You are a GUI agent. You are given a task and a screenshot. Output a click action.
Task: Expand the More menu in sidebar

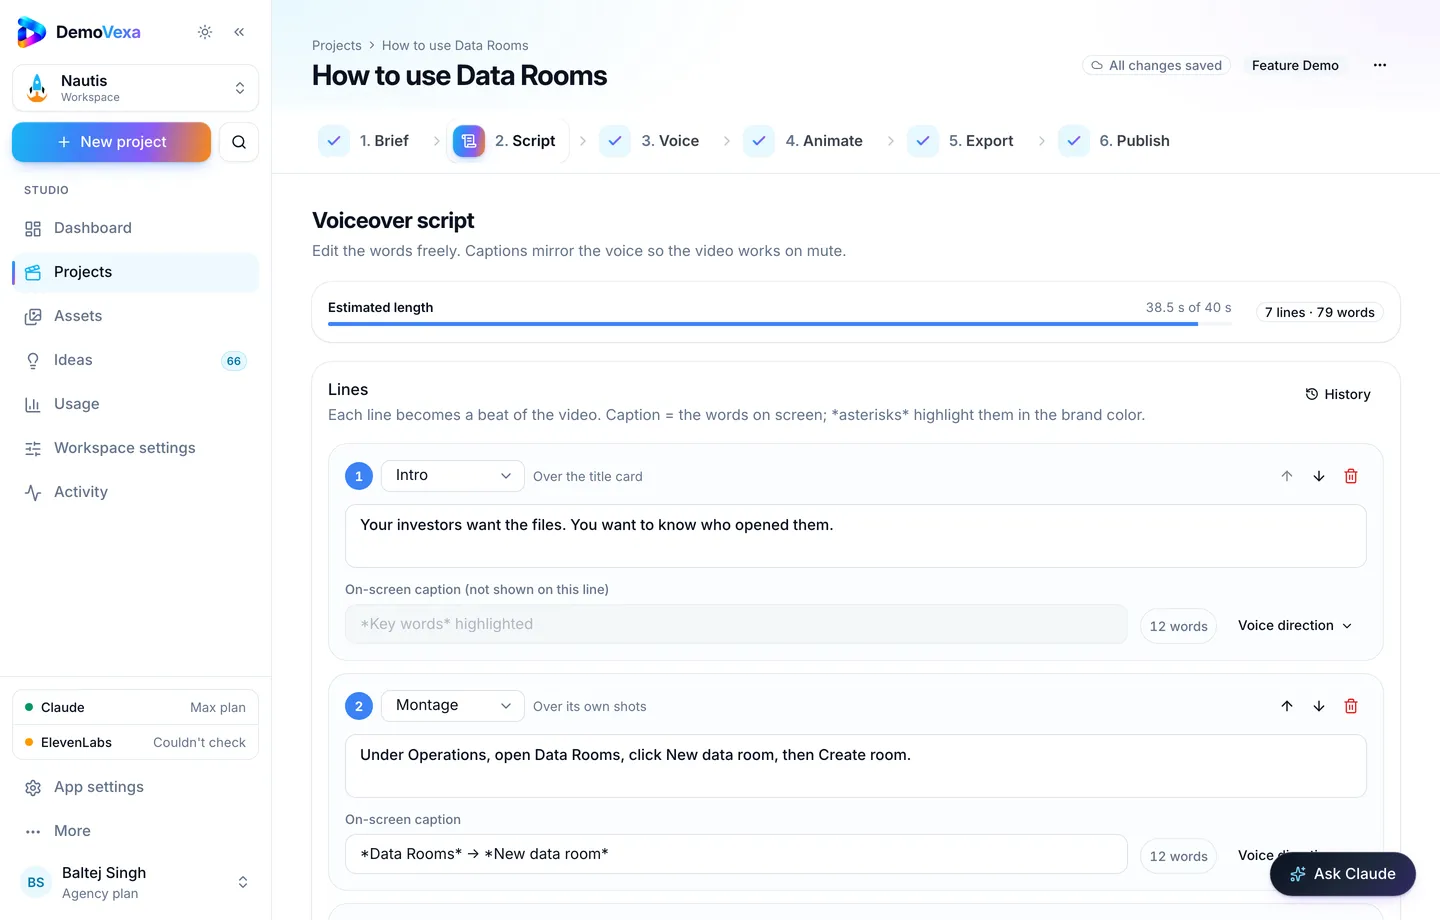point(135,831)
